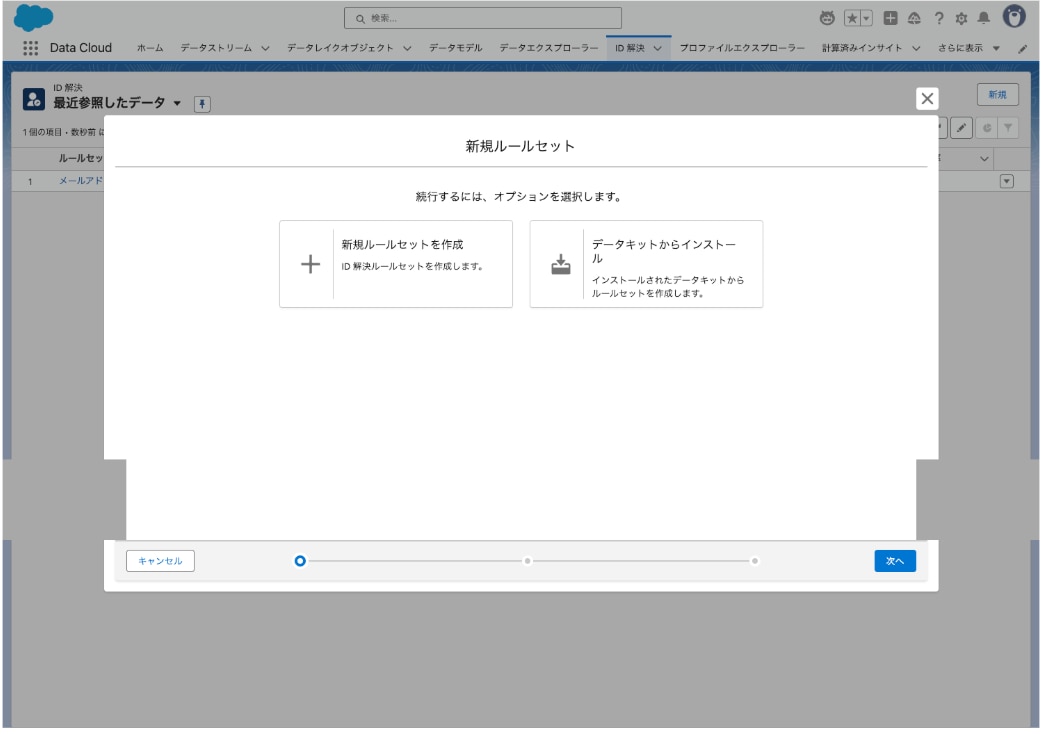Open the App Launcher grid icon
Screen dimensions: 1042x734
click(x=30, y=48)
